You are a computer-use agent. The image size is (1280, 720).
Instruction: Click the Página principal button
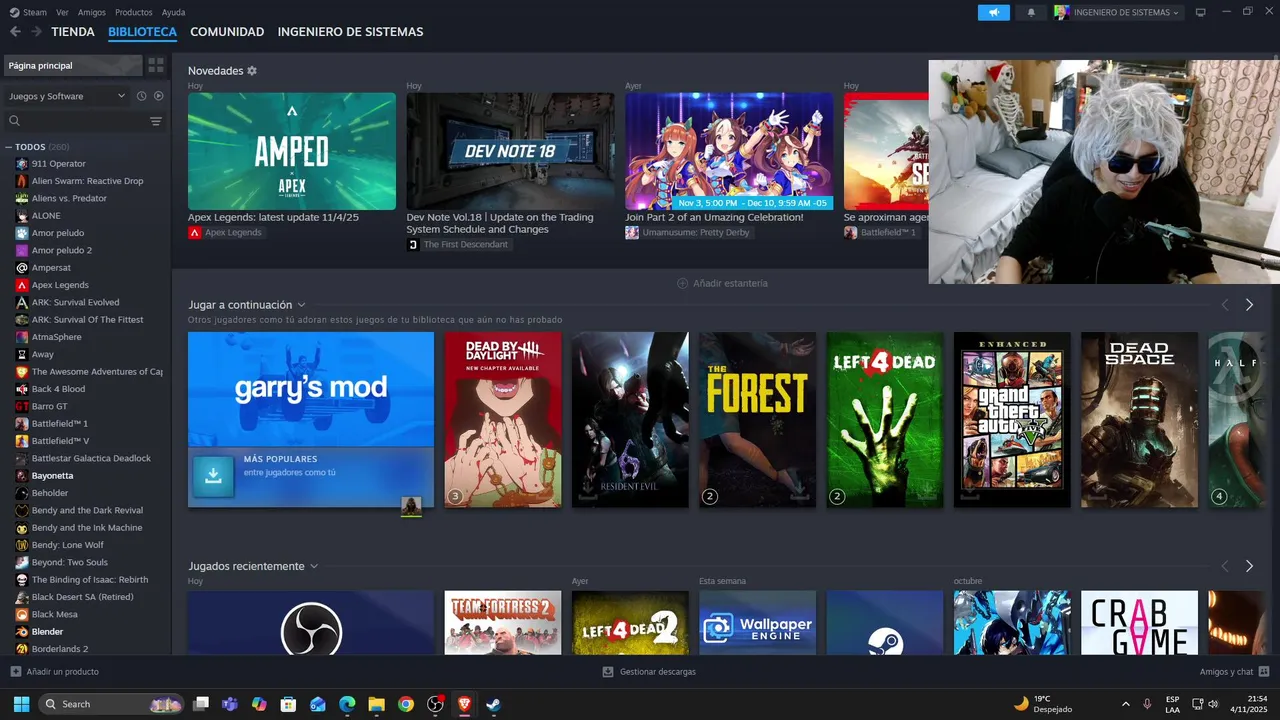tap(73, 65)
